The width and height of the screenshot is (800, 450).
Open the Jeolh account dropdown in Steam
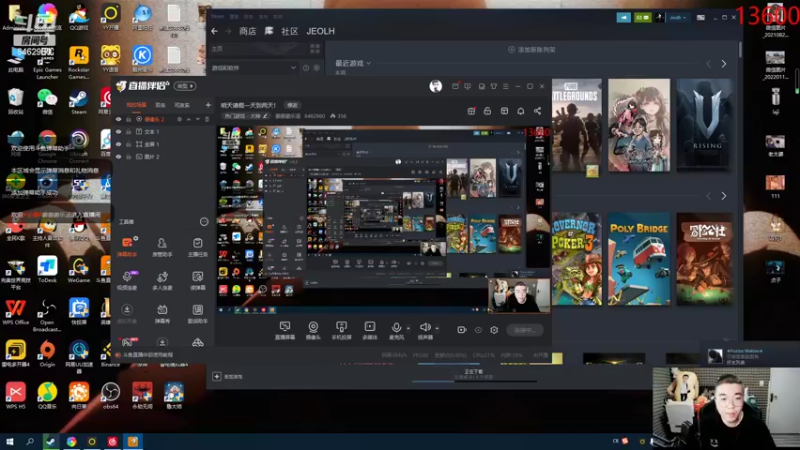pos(678,17)
